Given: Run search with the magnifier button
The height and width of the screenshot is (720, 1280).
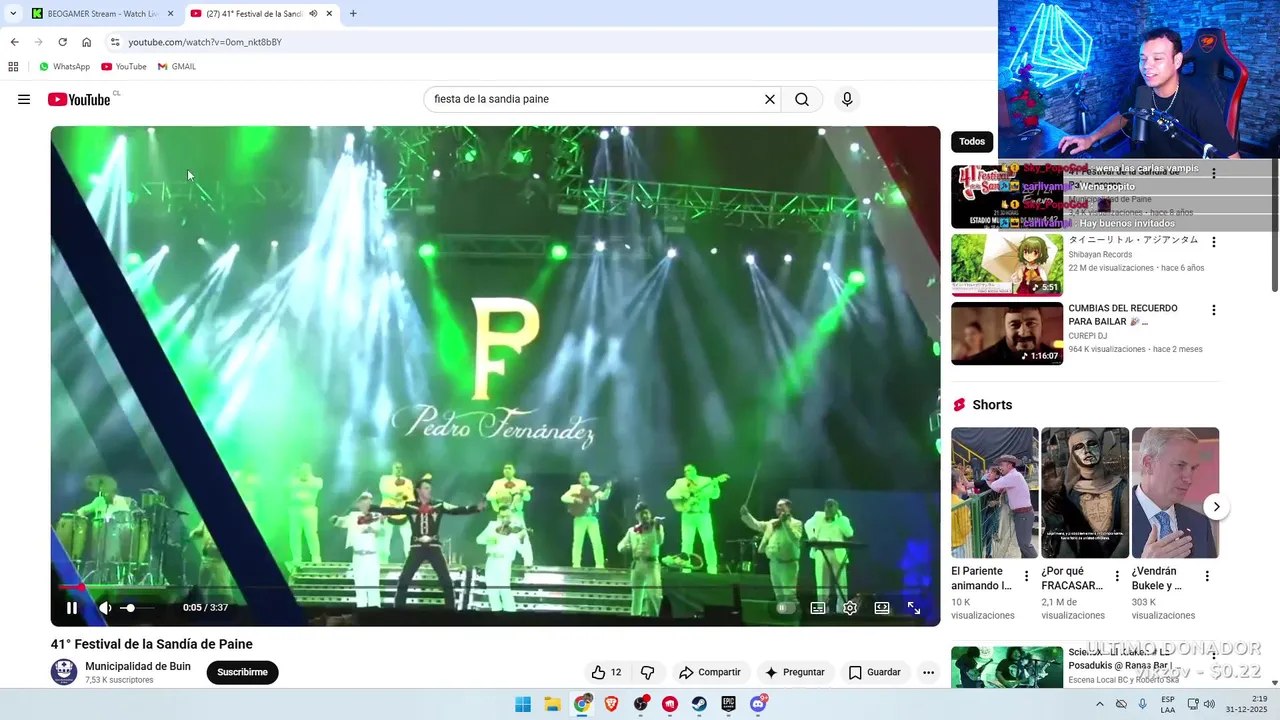Looking at the screenshot, I should pos(802,99).
